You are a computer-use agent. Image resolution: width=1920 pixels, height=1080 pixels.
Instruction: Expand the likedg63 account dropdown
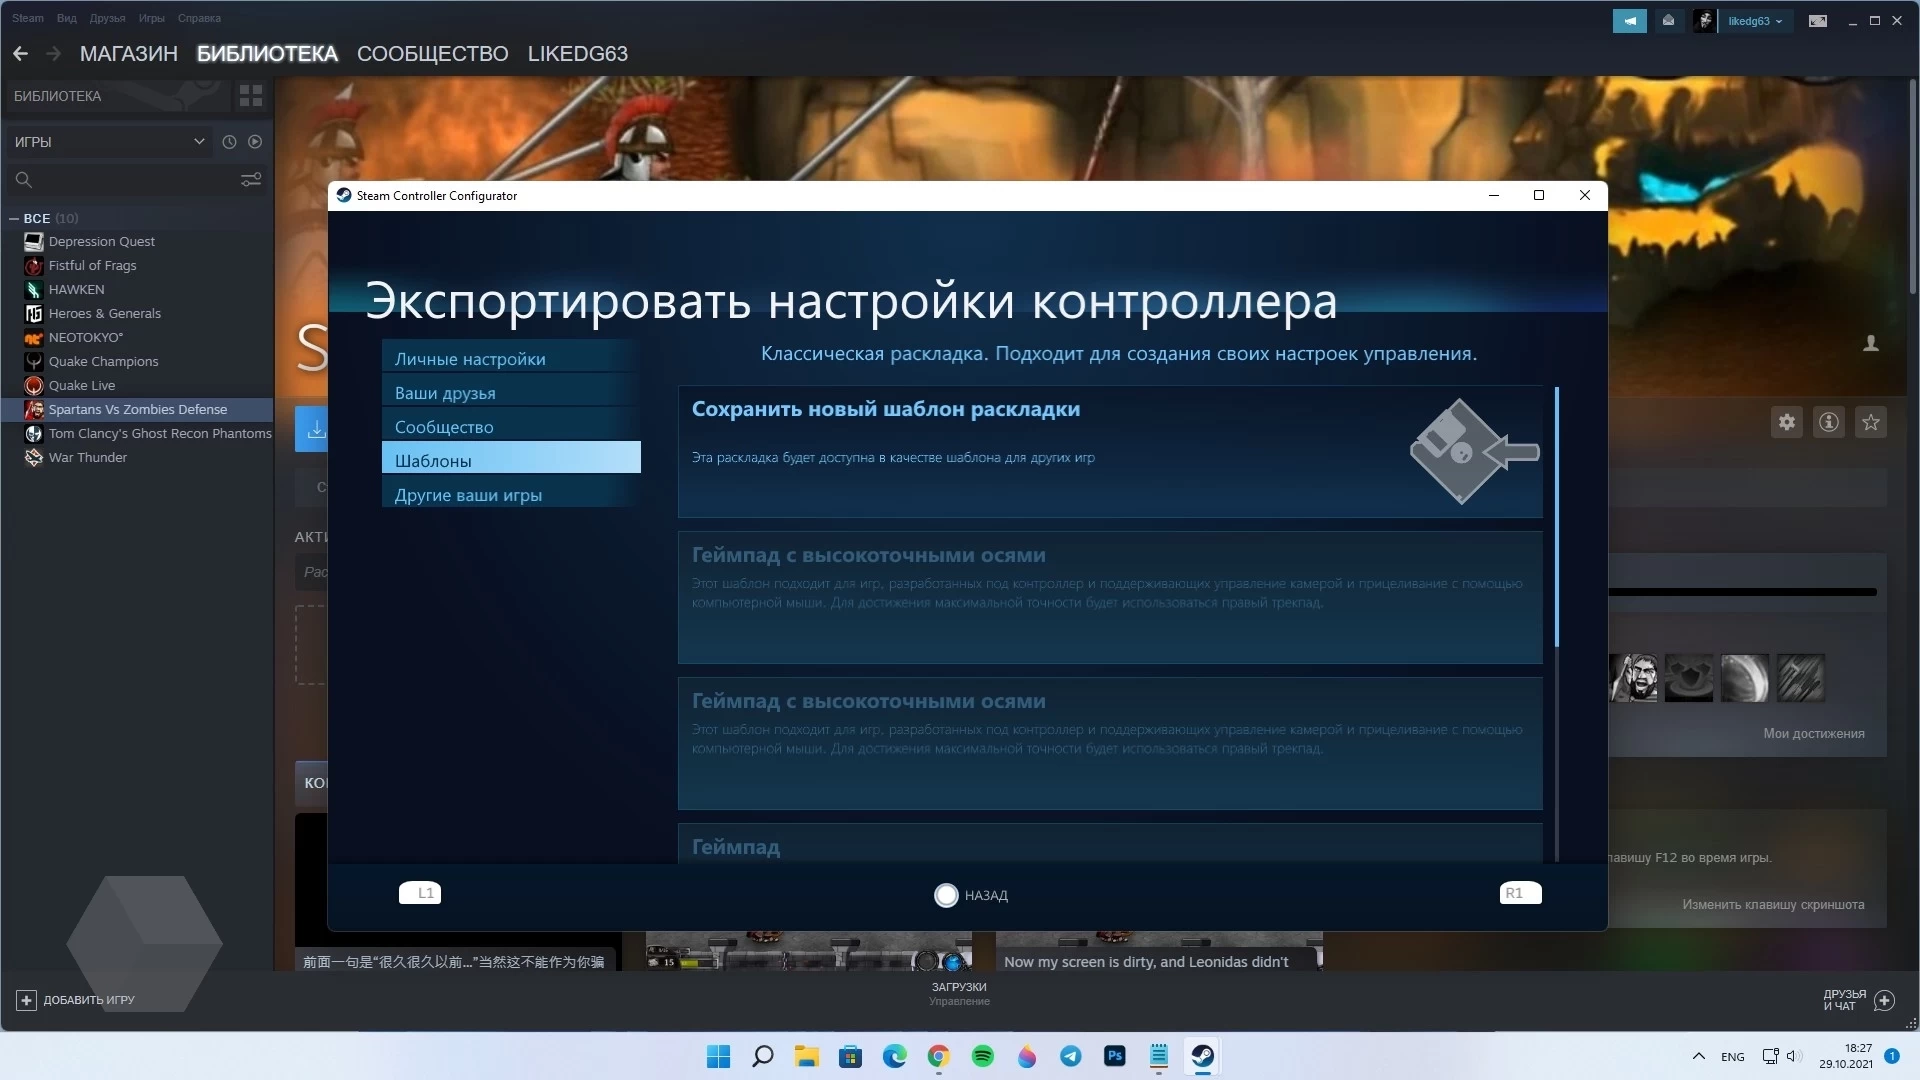click(x=1755, y=21)
